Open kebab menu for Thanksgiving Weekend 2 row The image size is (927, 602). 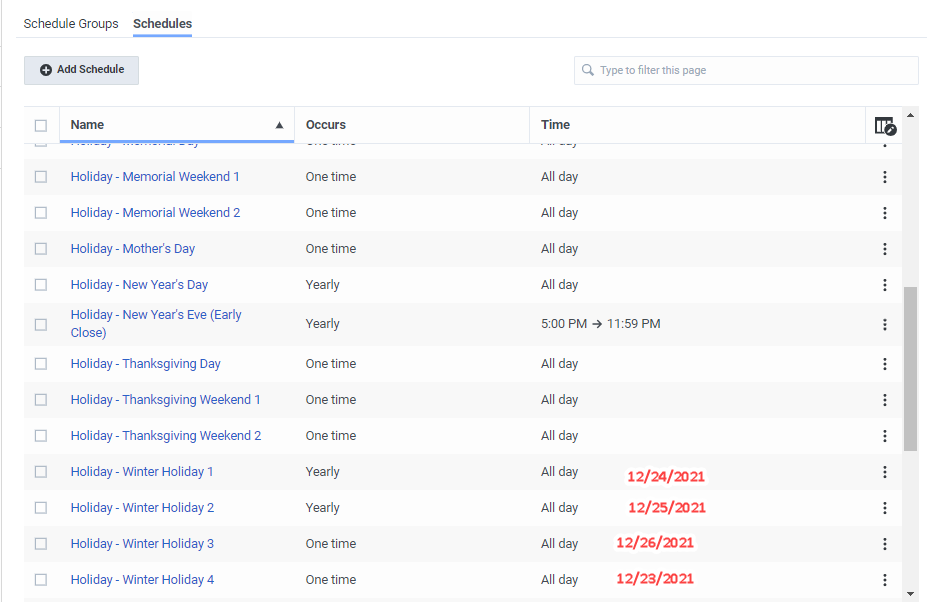pos(884,436)
